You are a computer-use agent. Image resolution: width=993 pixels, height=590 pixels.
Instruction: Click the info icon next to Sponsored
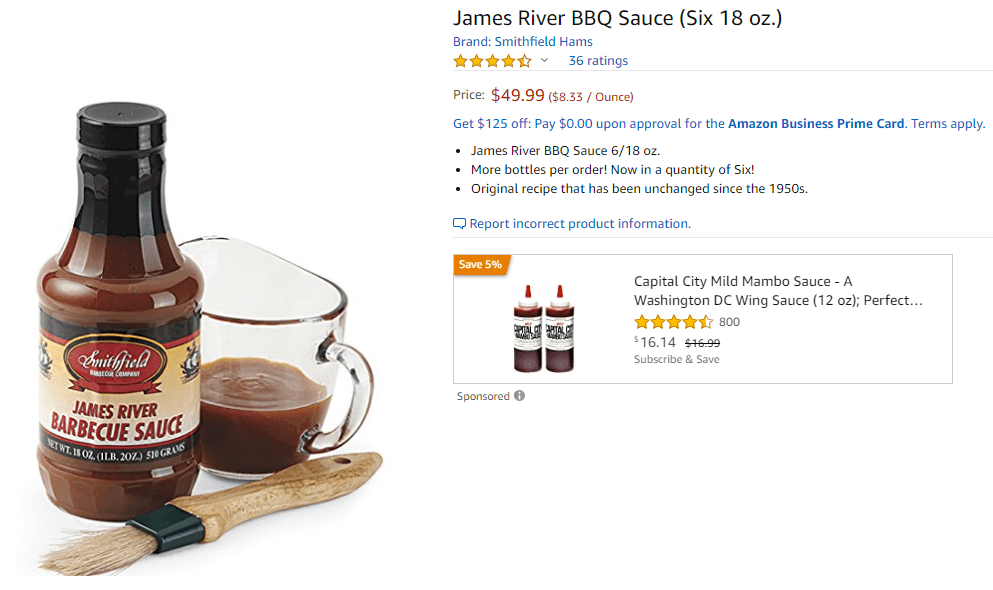click(x=519, y=396)
